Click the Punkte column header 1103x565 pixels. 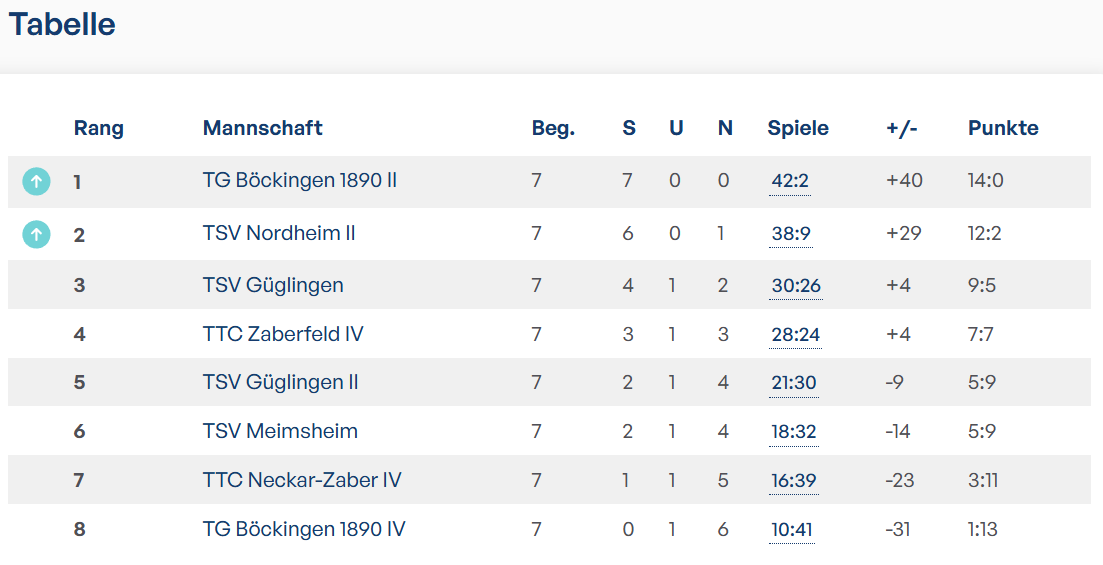pos(1003,128)
